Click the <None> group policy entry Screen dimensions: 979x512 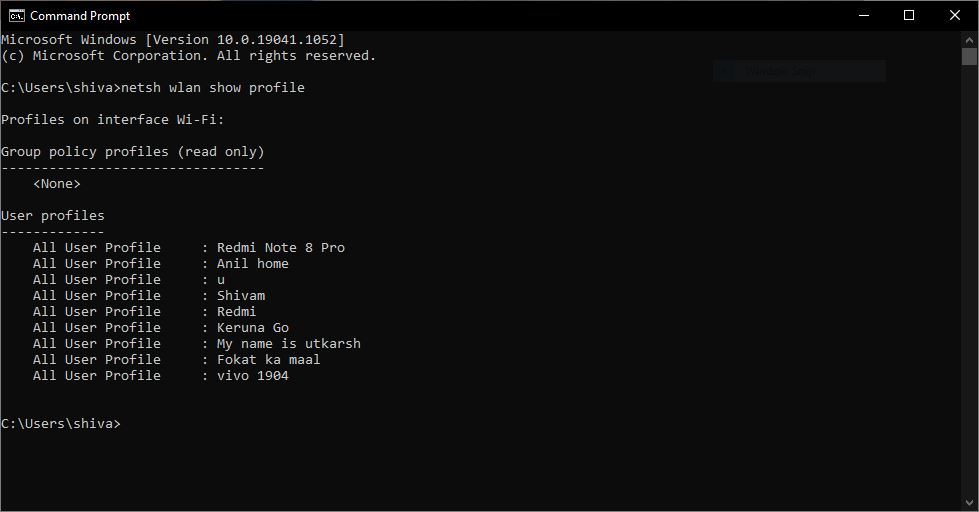tap(57, 184)
